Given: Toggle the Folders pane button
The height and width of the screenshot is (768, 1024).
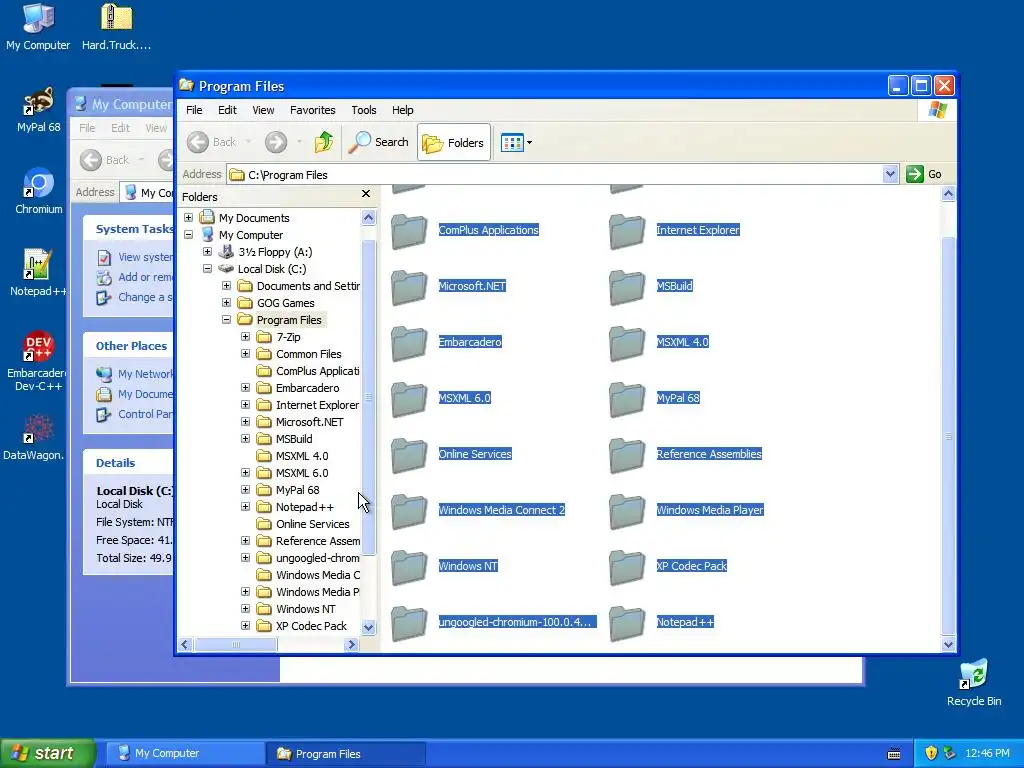Looking at the screenshot, I should [x=453, y=142].
